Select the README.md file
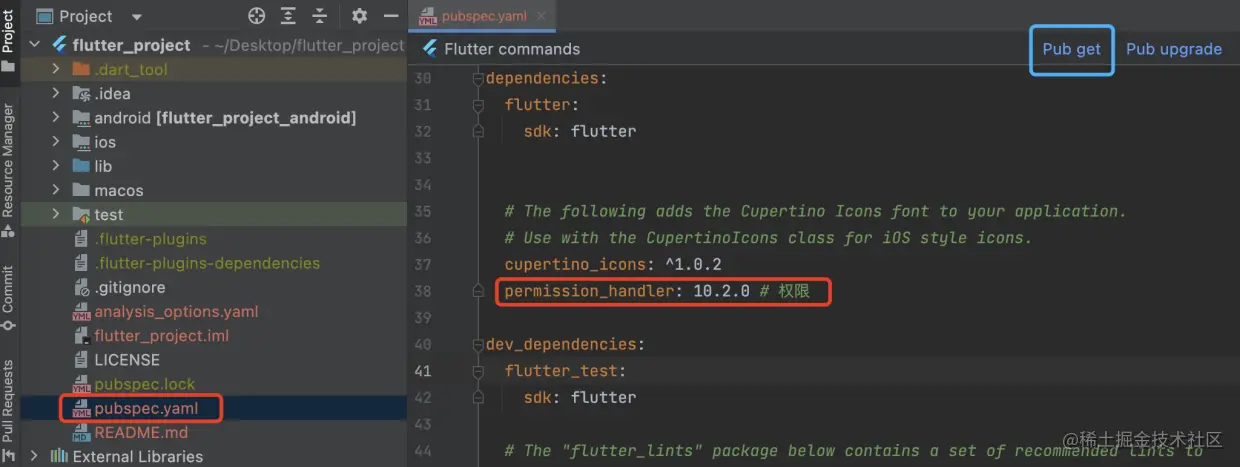This screenshot has width=1240, height=467. click(141, 432)
